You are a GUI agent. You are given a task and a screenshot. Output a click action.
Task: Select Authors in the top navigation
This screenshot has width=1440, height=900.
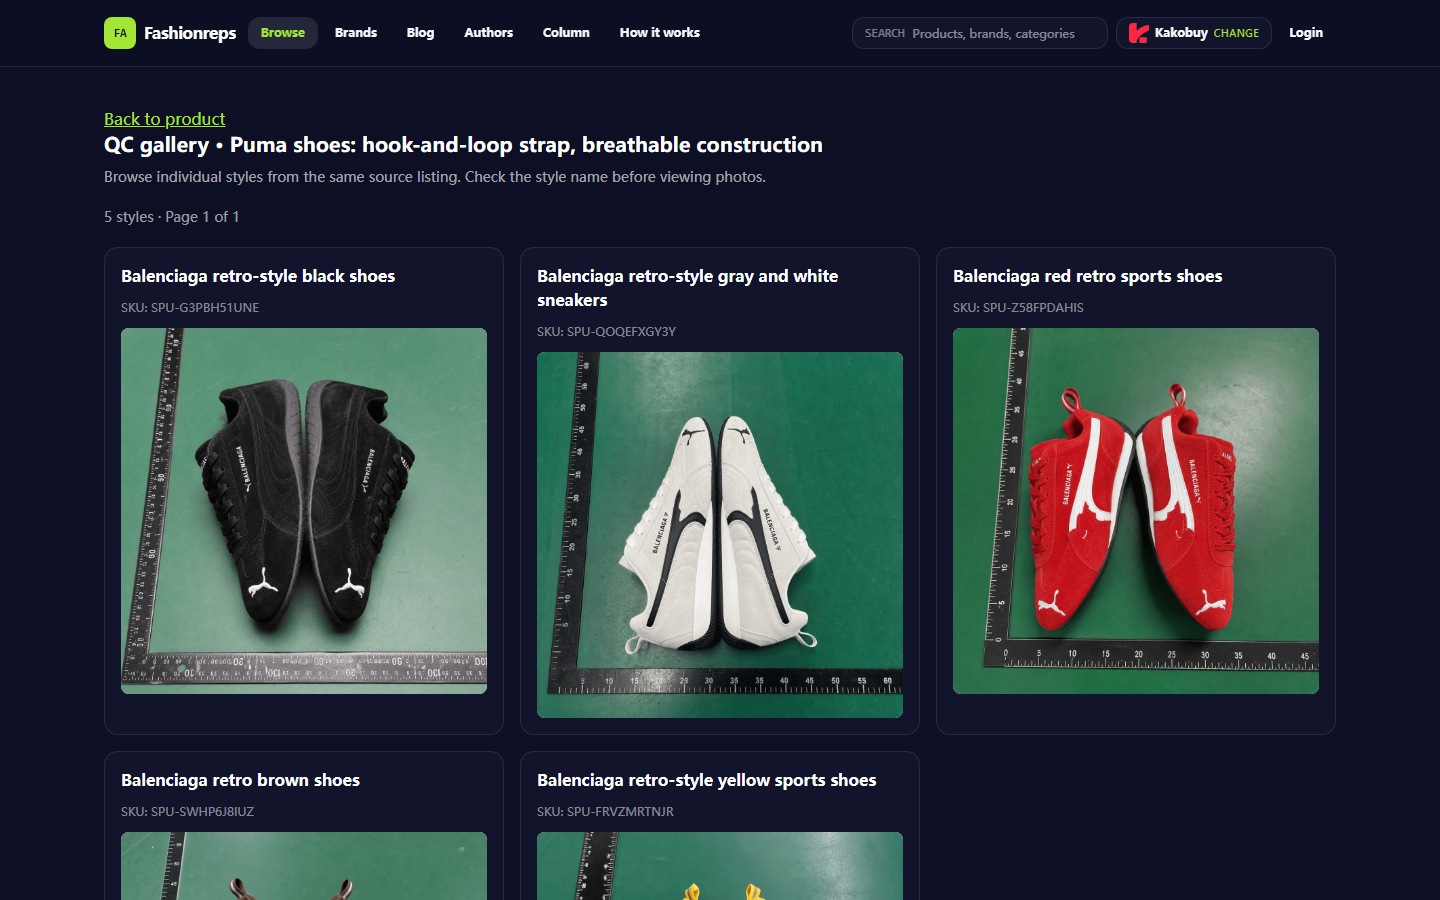pyautogui.click(x=488, y=33)
